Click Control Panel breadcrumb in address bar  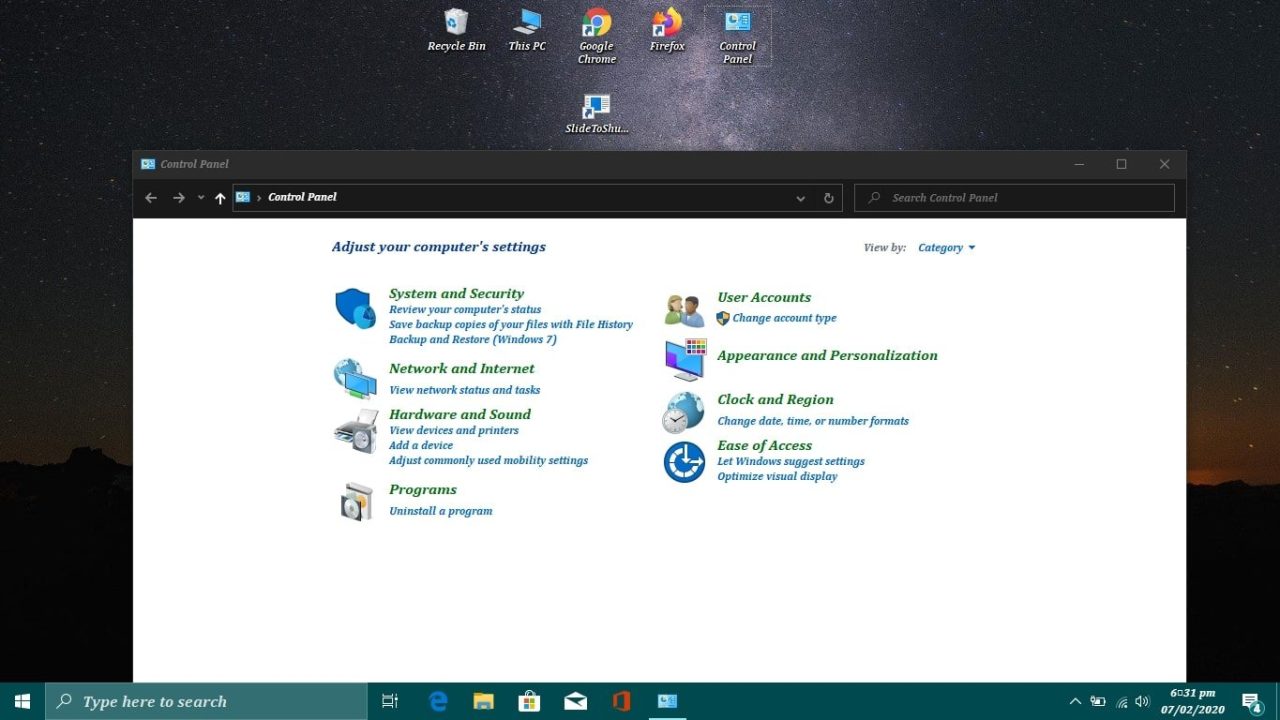tap(302, 197)
